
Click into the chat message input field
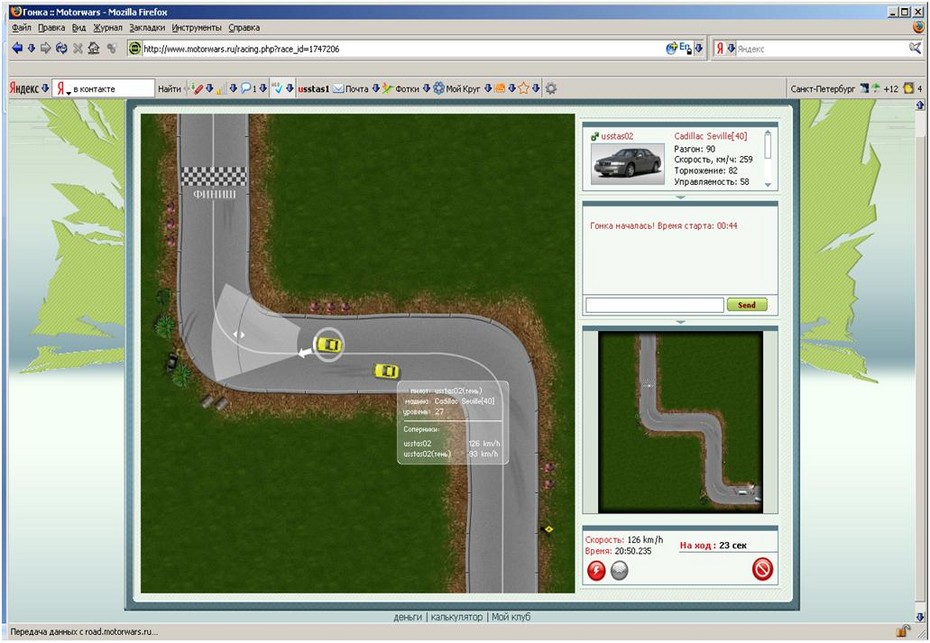[654, 305]
